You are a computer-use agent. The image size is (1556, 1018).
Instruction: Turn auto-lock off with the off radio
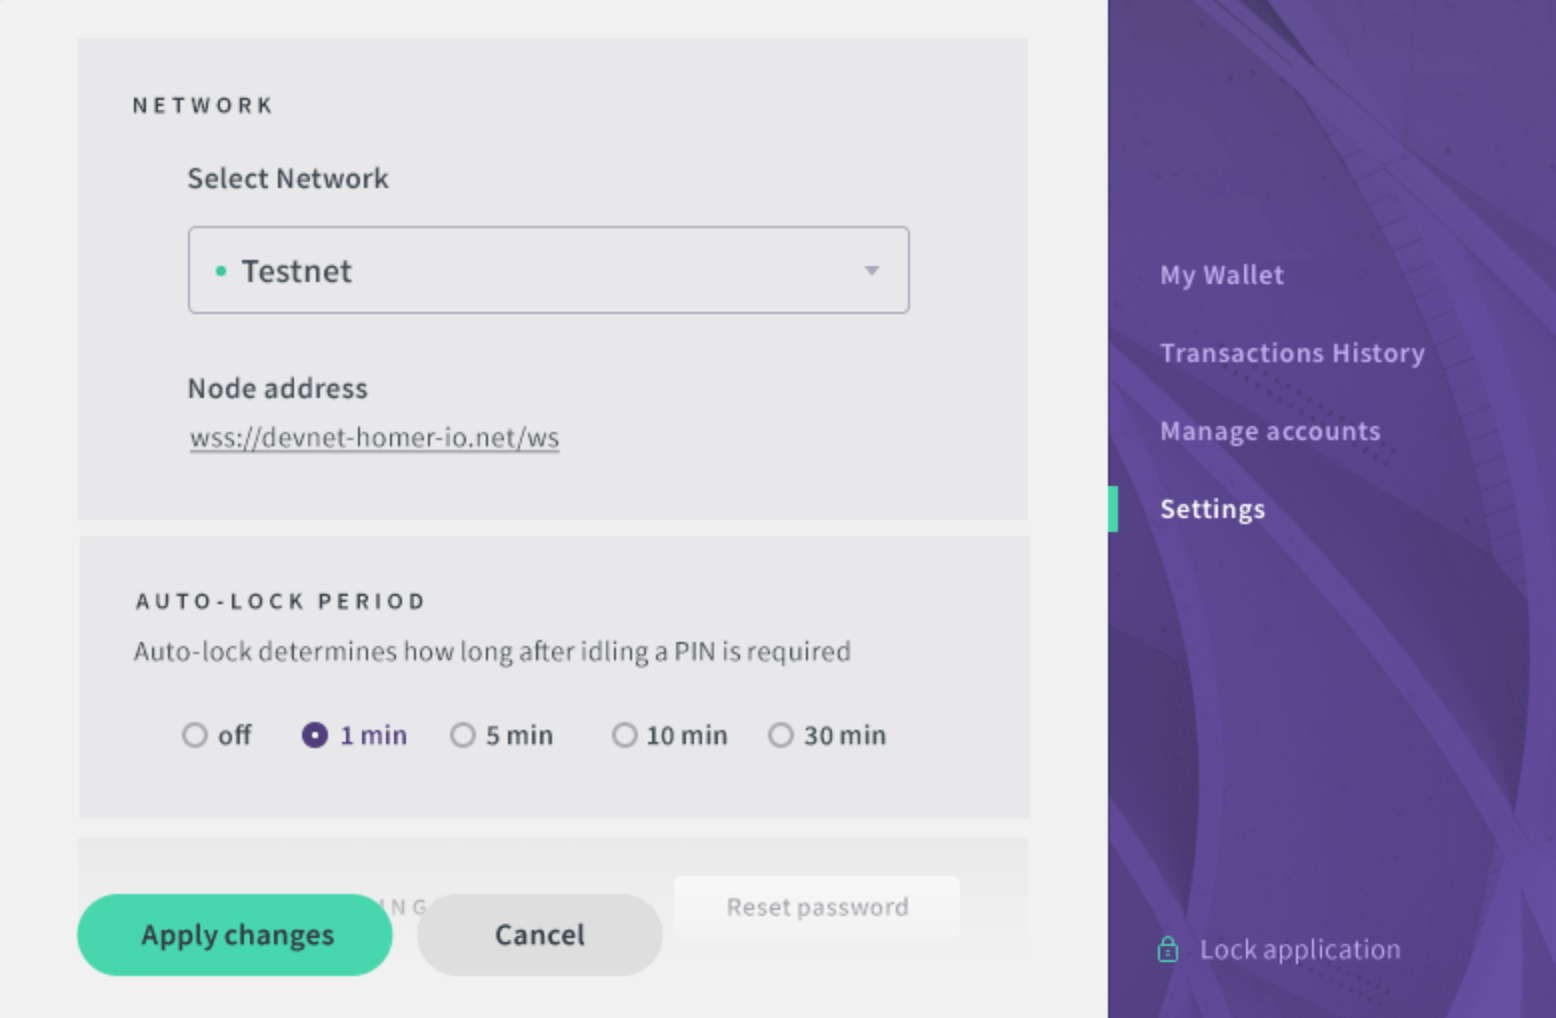[195, 735]
